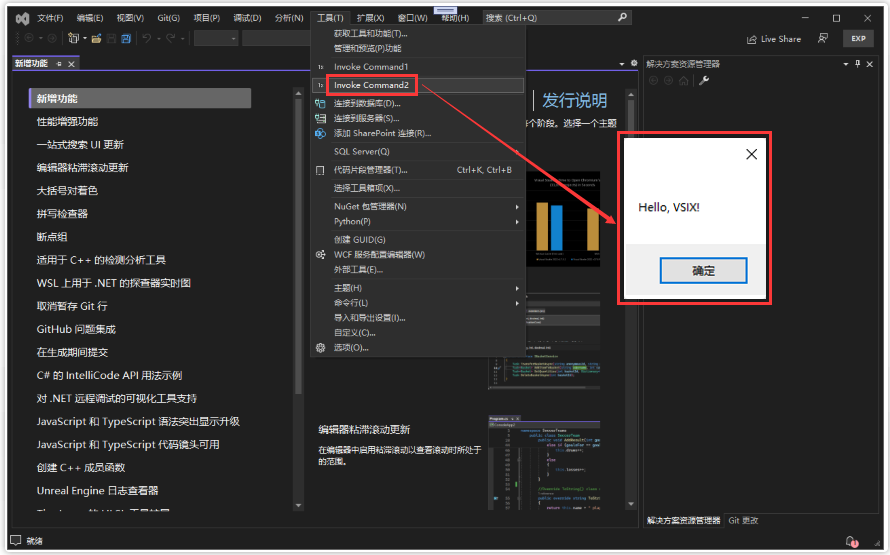Open the 扩展(X) menu
This screenshot has width=890, height=555.
371,18
